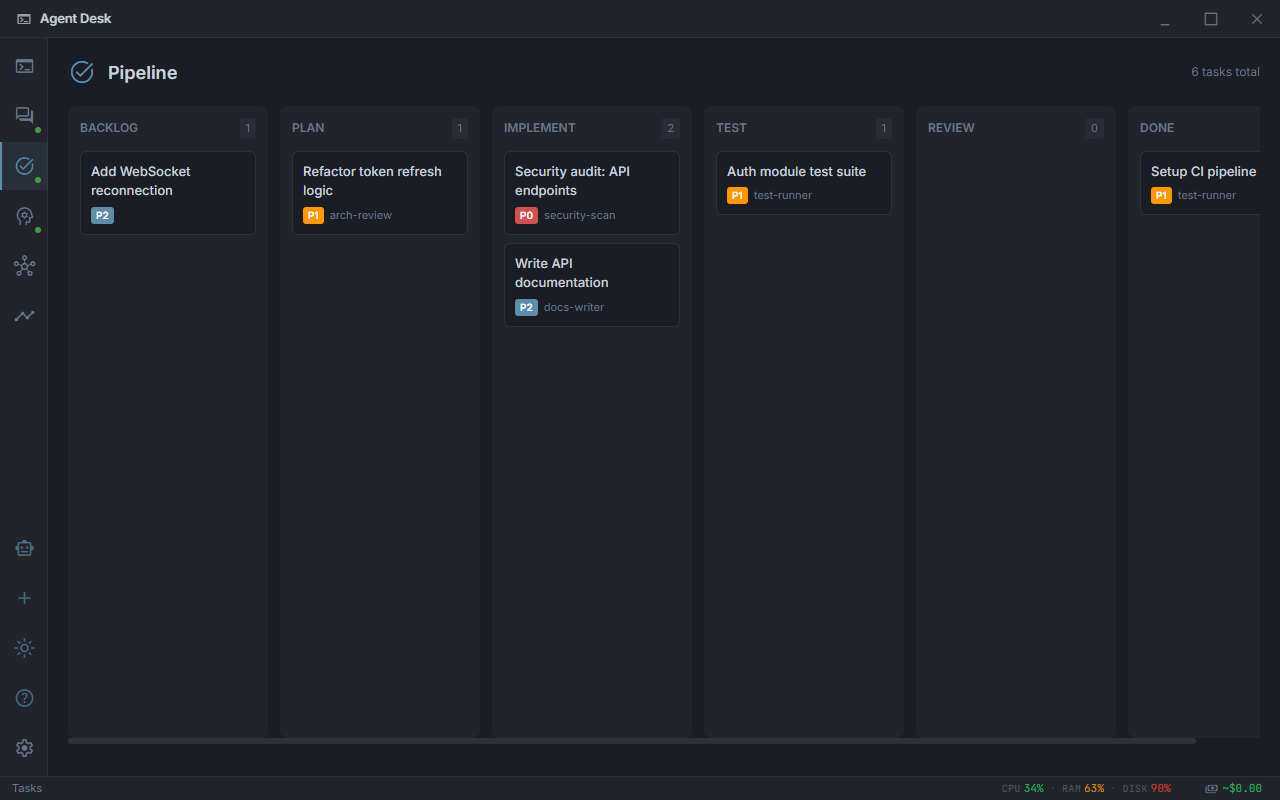Click the P1 badge on Refactor token card
Screen dimensions: 1280x800
313,215
